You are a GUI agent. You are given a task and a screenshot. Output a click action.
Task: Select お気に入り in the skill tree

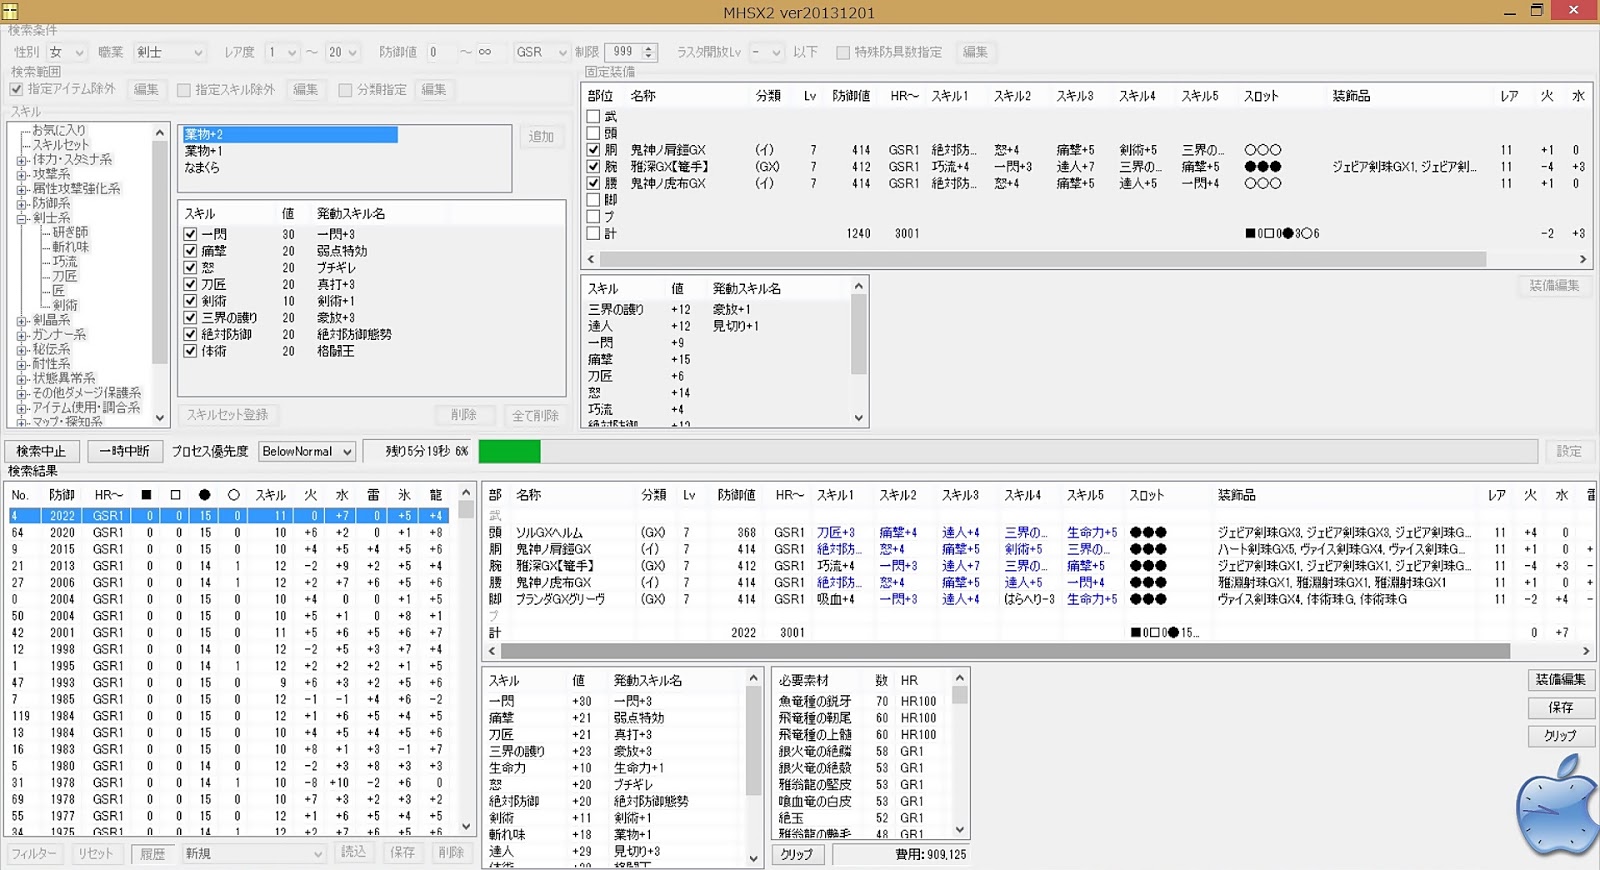[x=58, y=130]
